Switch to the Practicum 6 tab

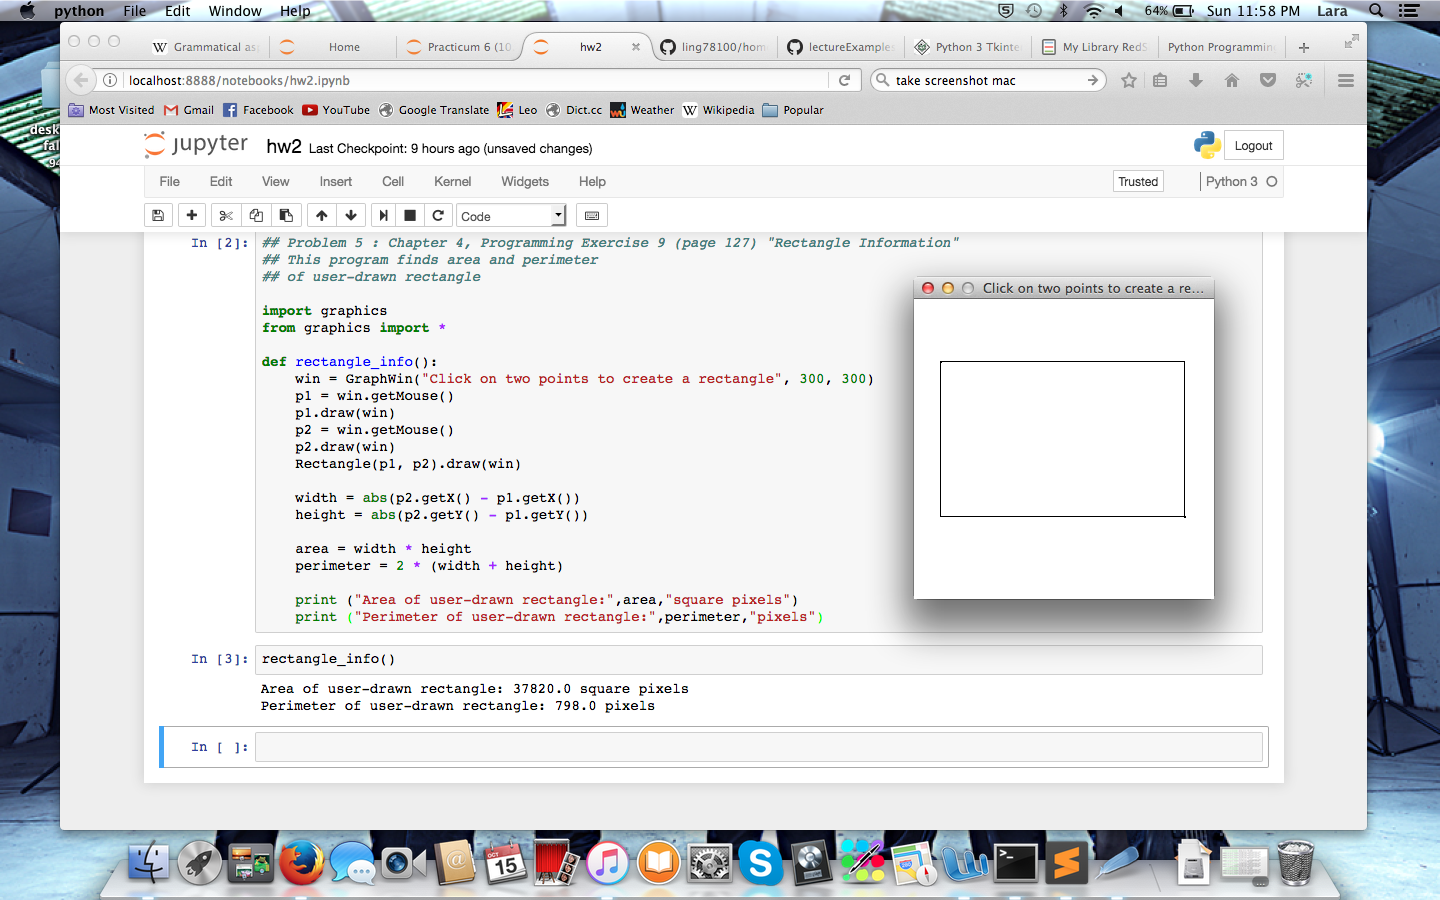click(x=460, y=47)
